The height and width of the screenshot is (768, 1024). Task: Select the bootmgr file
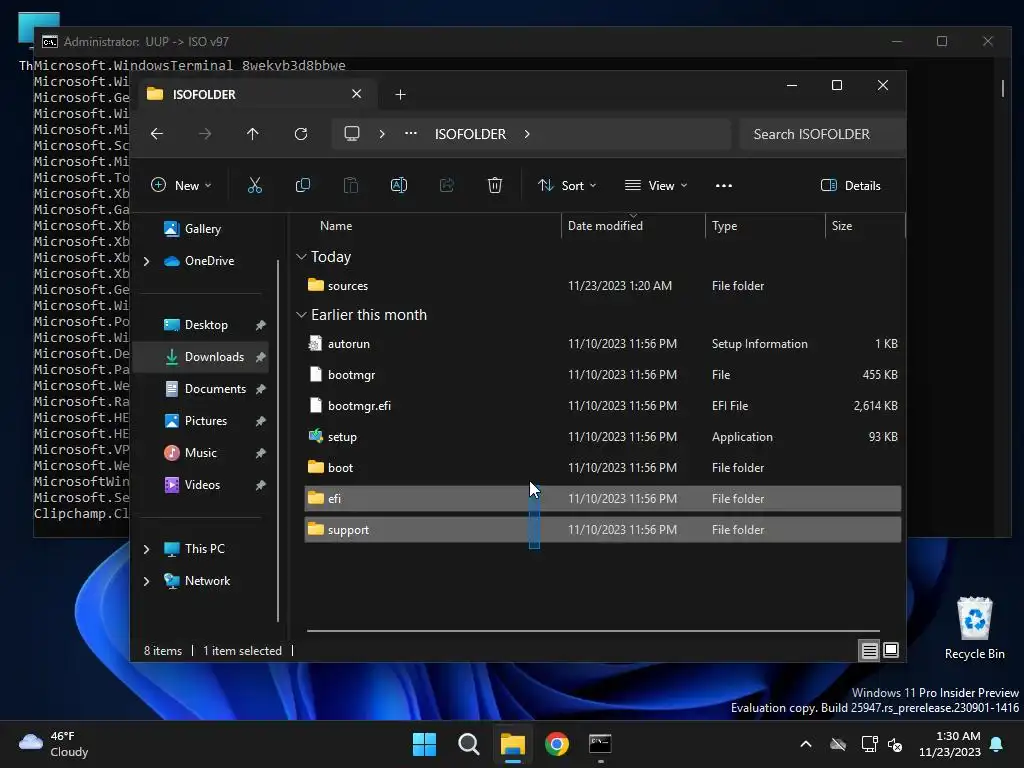tap(602, 375)
